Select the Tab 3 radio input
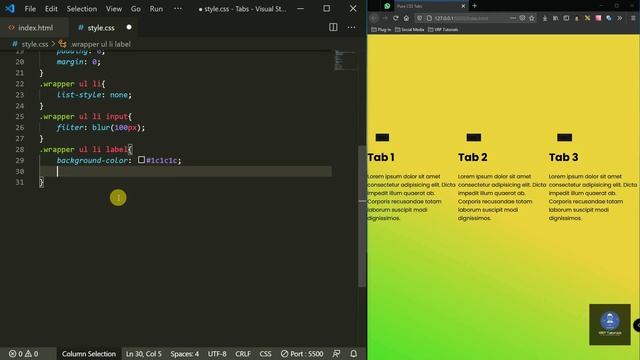This screenshot has width=640, height=360. tap(564, 137)
